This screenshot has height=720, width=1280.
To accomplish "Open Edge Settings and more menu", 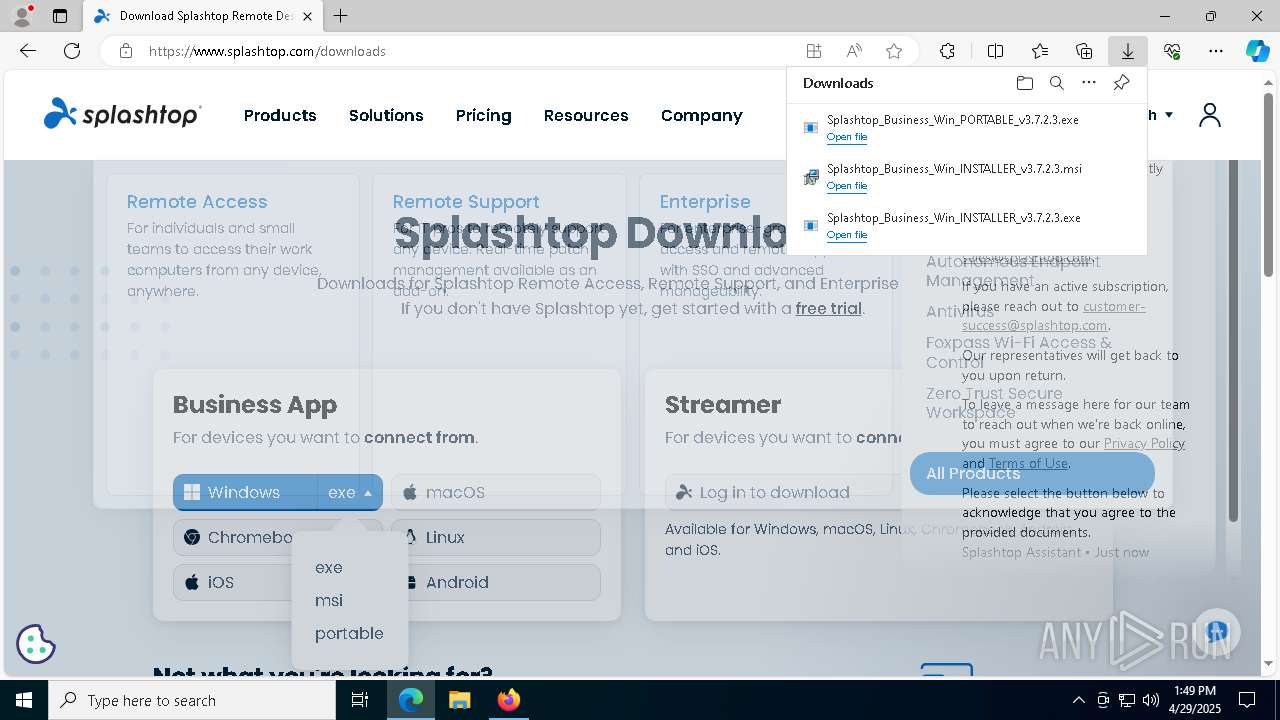I will coord(1216,51).
